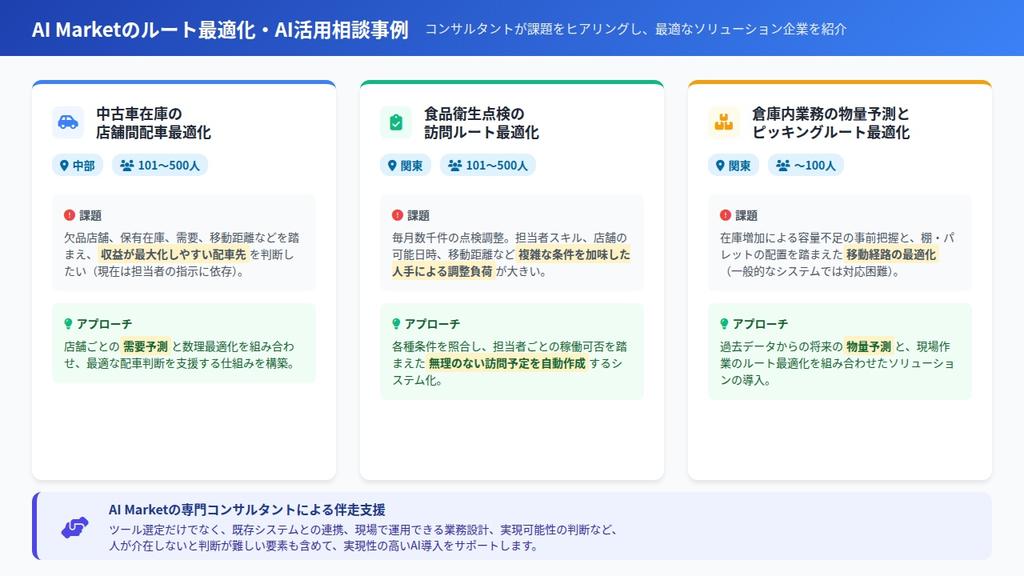This screenshot has width=1024, height=576.
Task: Click the clipboard check icon for 食品衛生点検
Action: pyautogui.click(x=396, y=122)
